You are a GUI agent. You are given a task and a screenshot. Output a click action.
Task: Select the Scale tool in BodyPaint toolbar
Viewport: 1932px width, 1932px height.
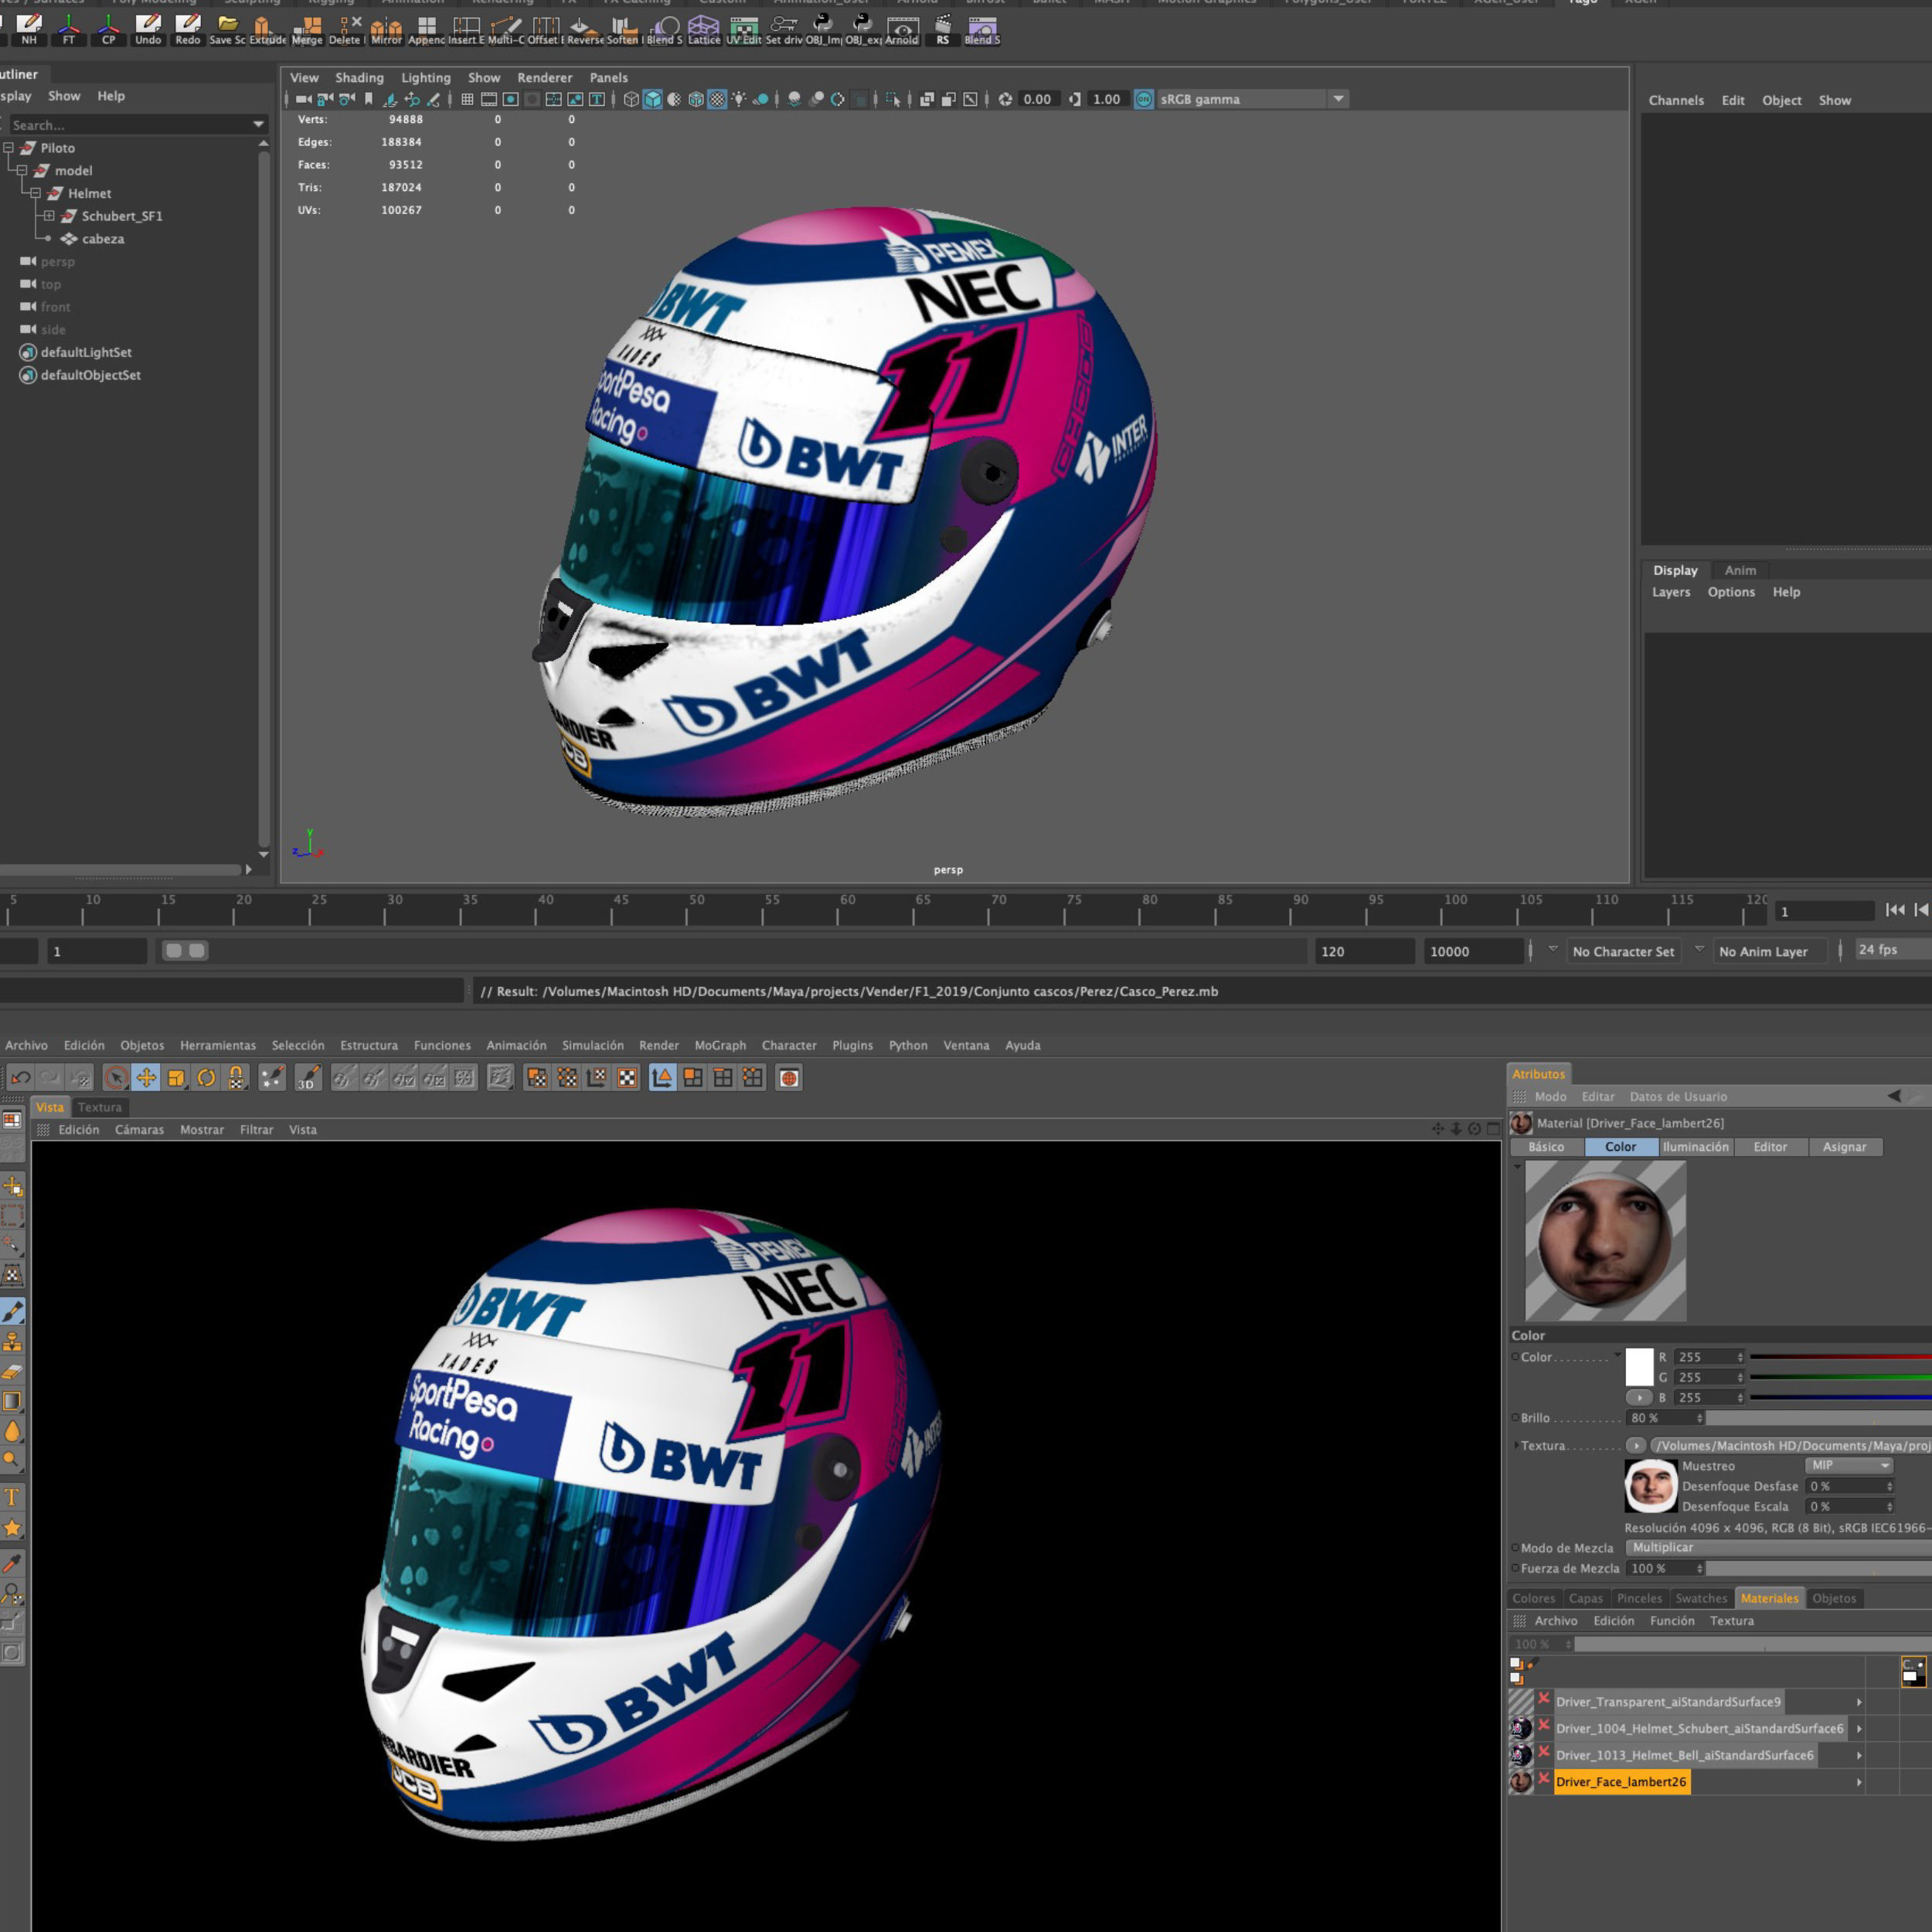click(x=176, y=1077)
